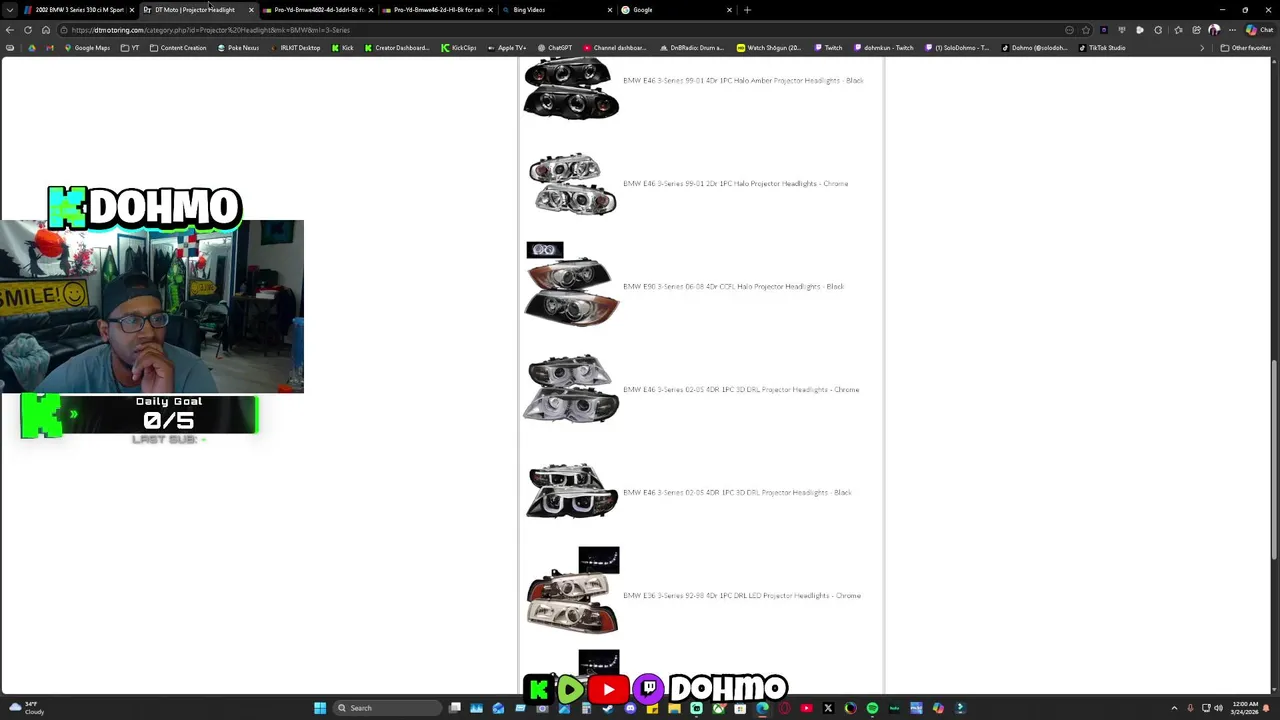Click the E46 3D DRL black headlight image
The height and width of the screenshot is (720, 1280).
572,491
